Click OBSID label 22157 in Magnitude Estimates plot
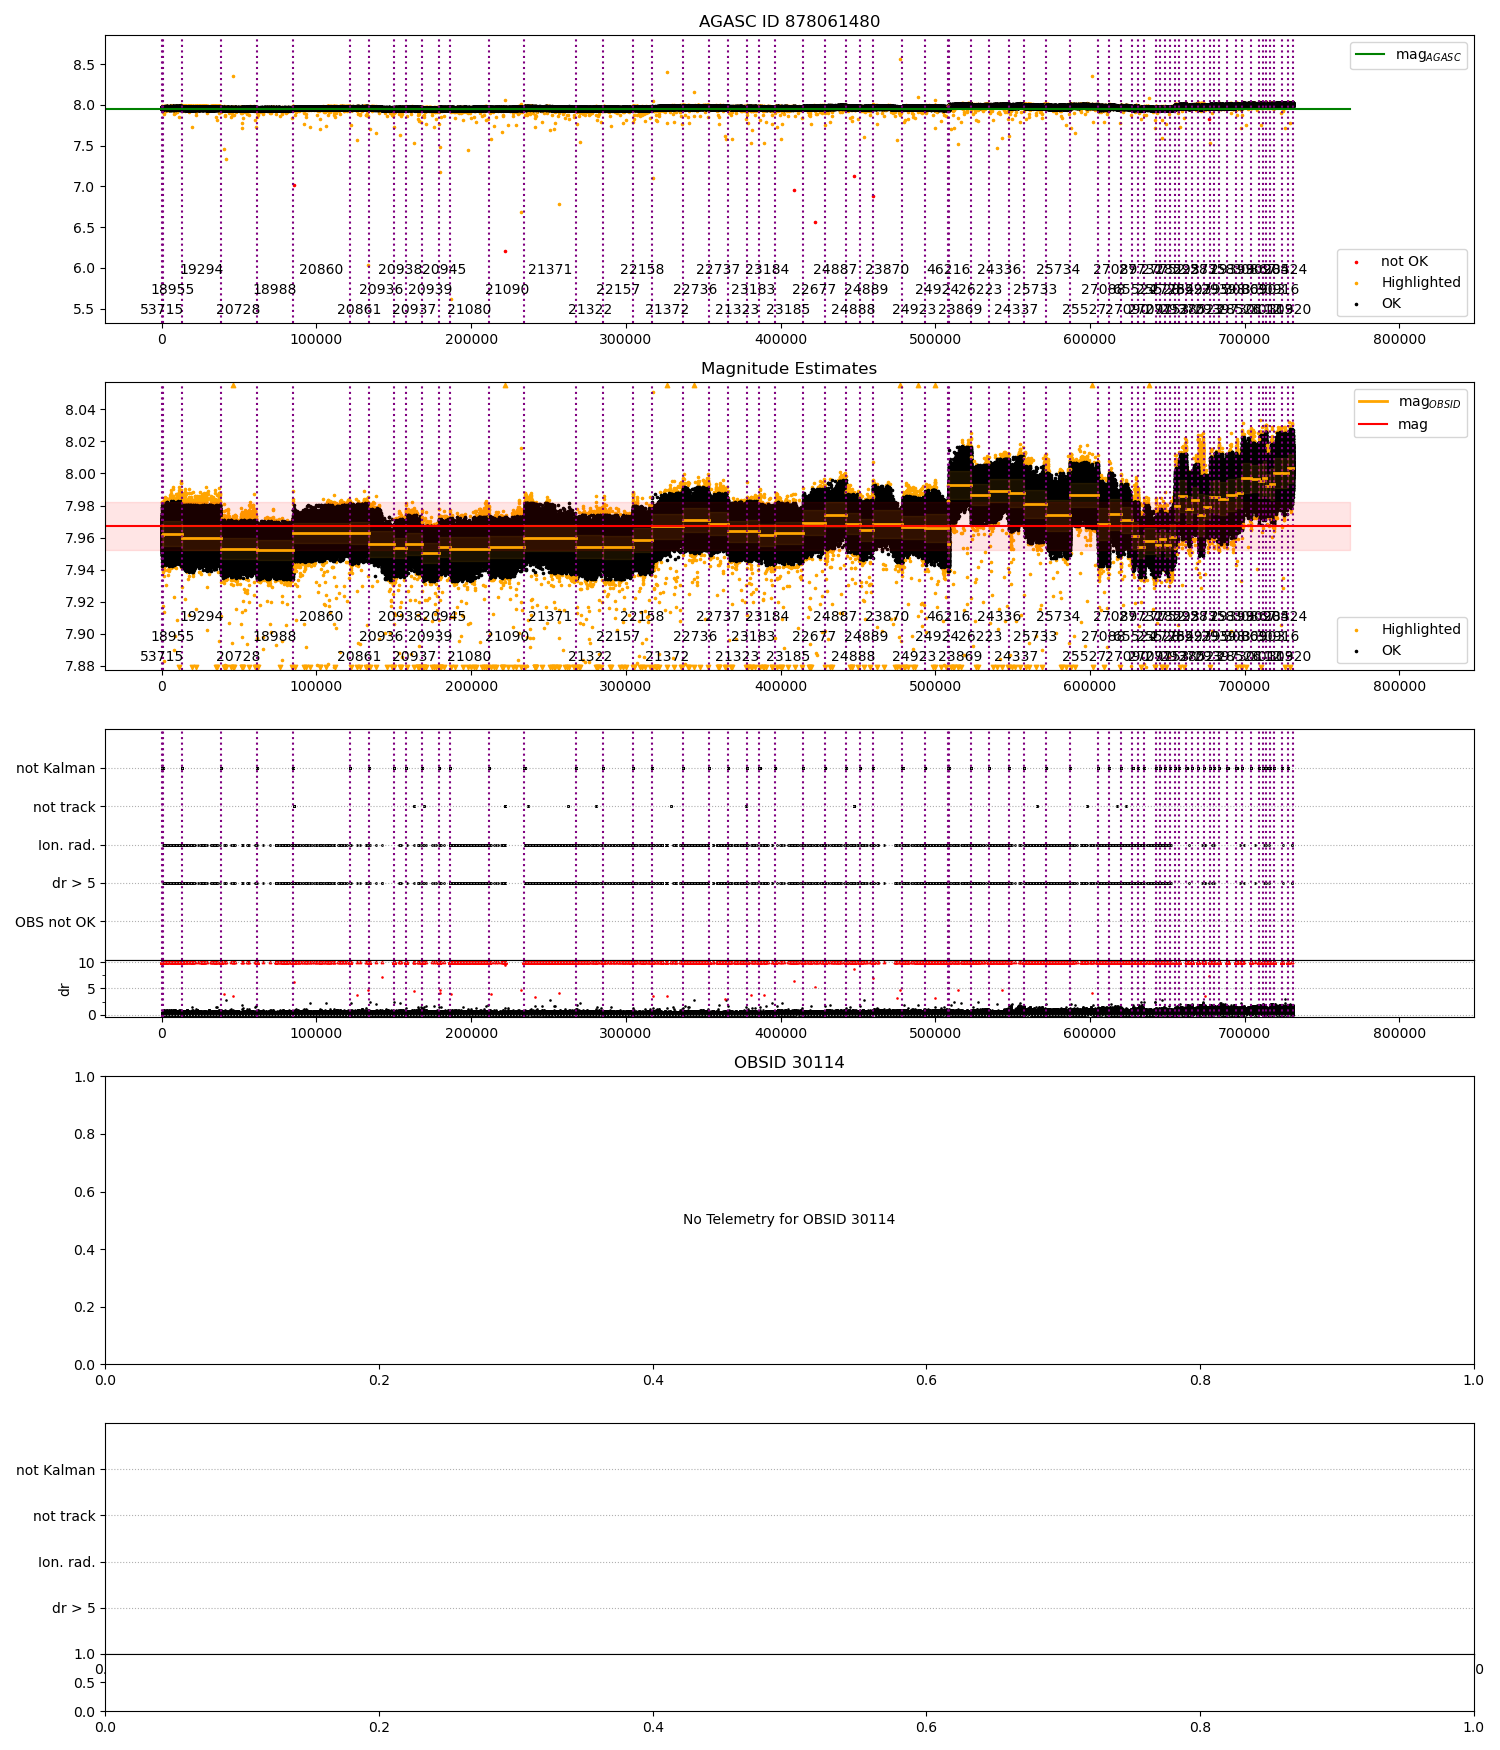 click(x=618, y=637)
